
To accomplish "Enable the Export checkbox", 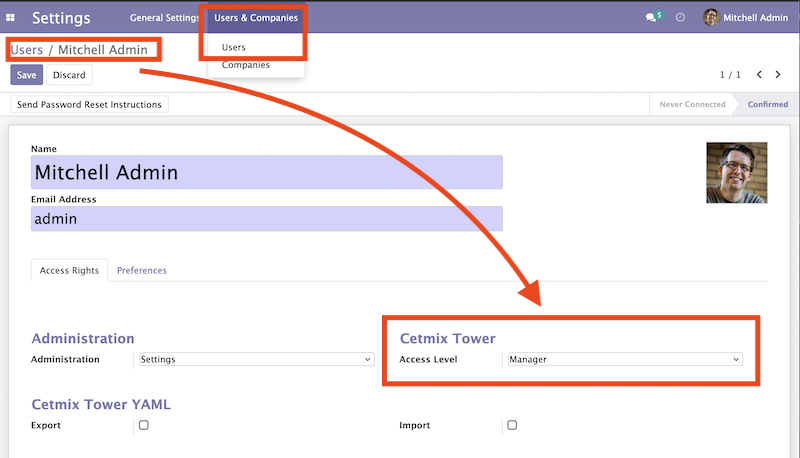I will [144, 425].
